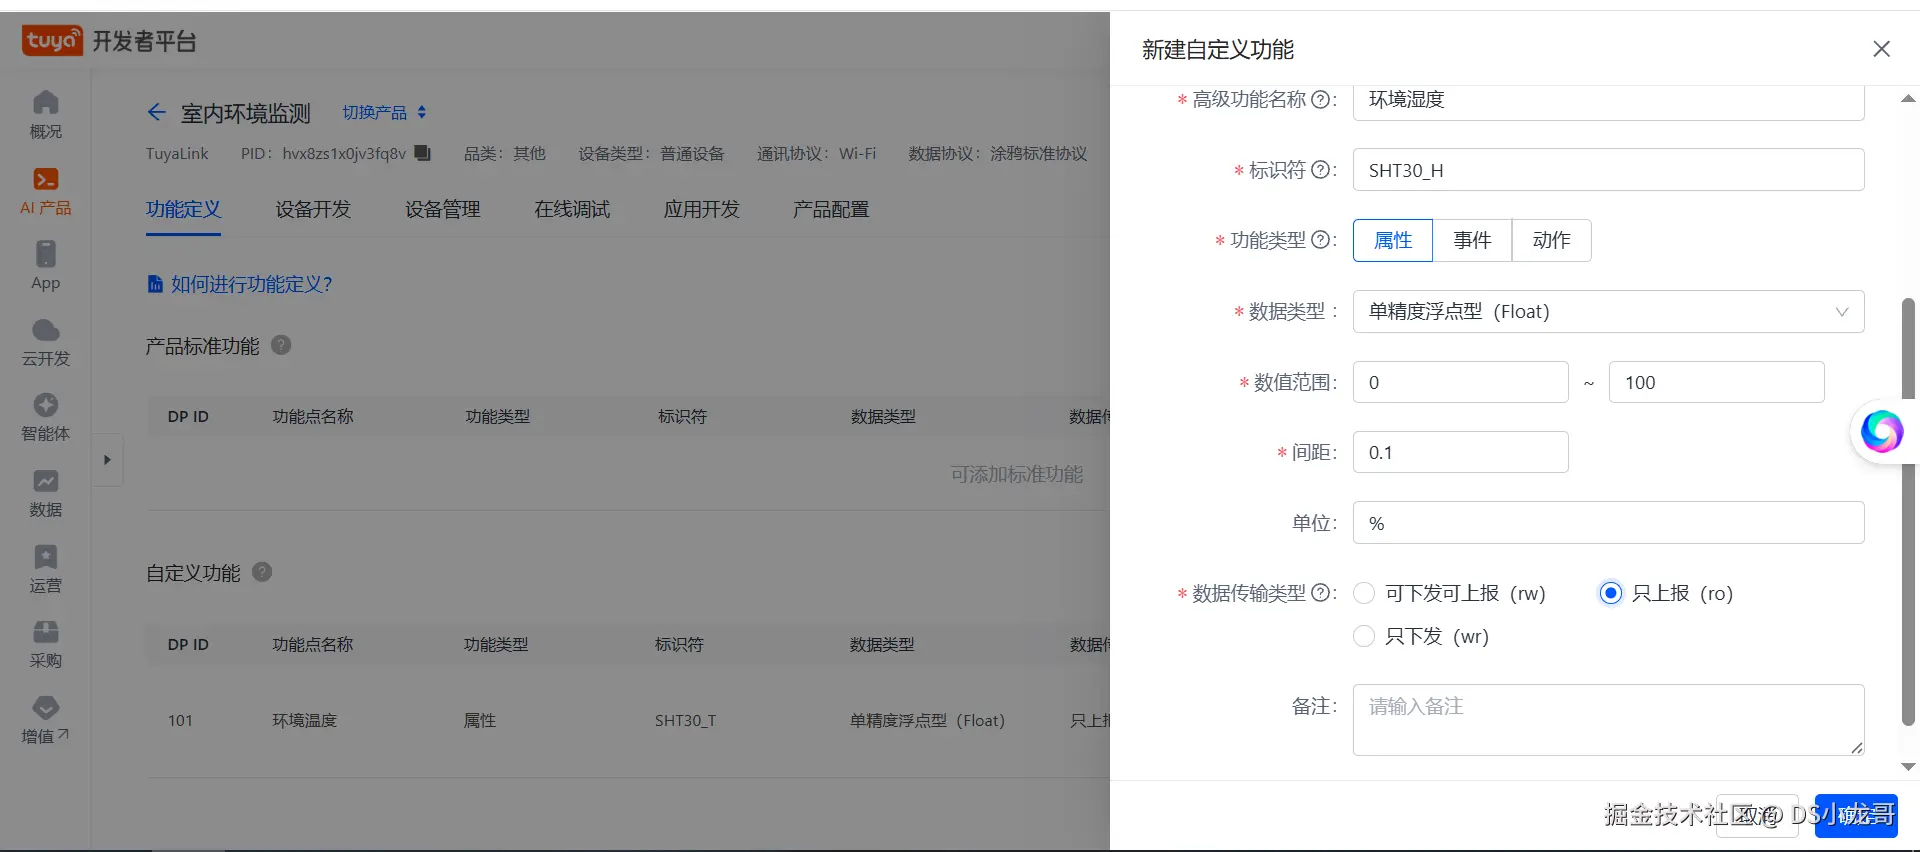This screenshot has width=1920, height=852.
Task: Open the 概况 overview sidebar icon
Action: [x=46, y=115]
